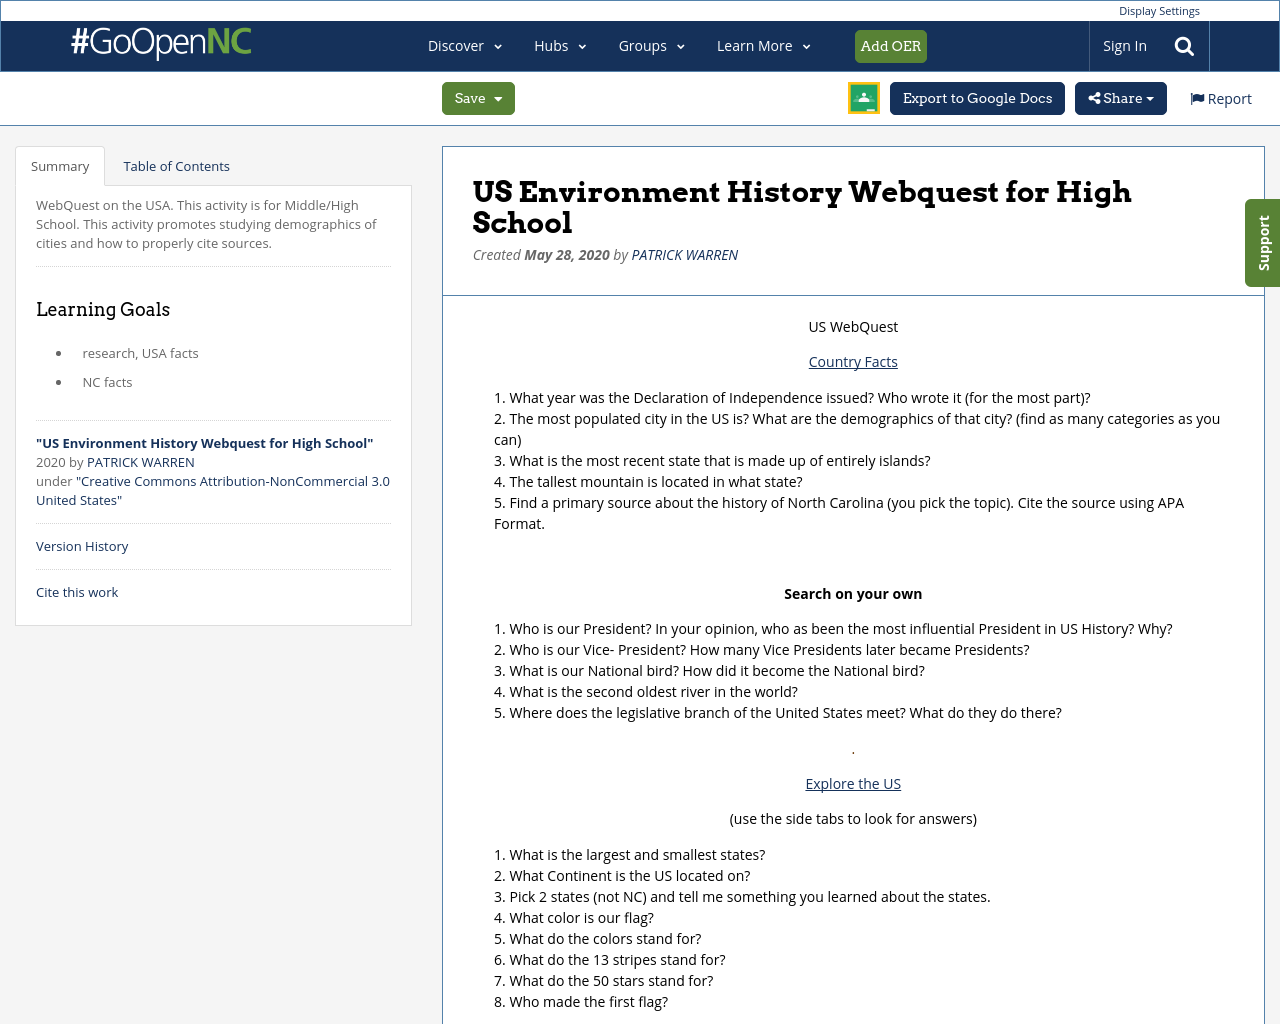1280x1024 pixels.
Task: Click the Explore the US link
Action: (853, 783)
